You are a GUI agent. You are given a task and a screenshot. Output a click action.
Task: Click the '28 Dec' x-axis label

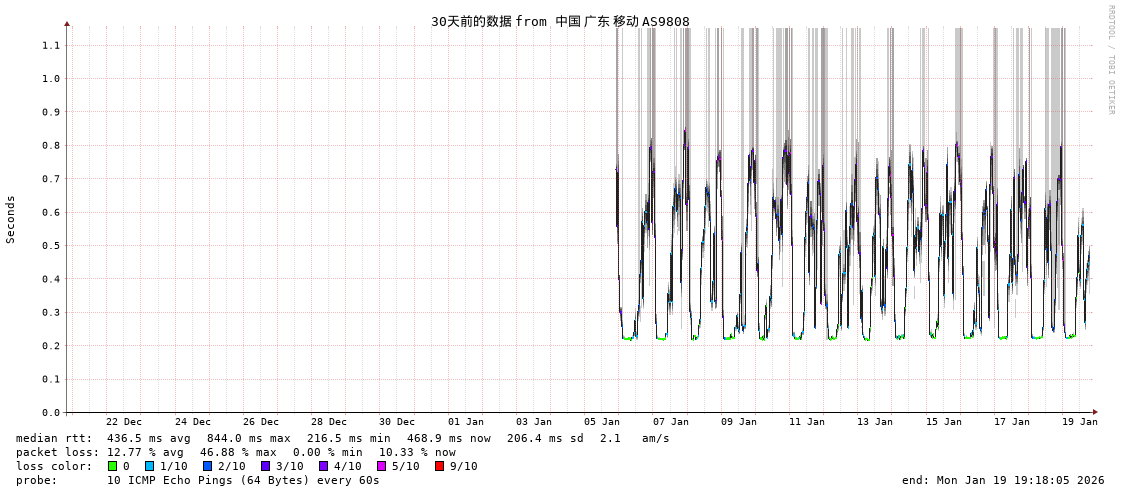329,422
